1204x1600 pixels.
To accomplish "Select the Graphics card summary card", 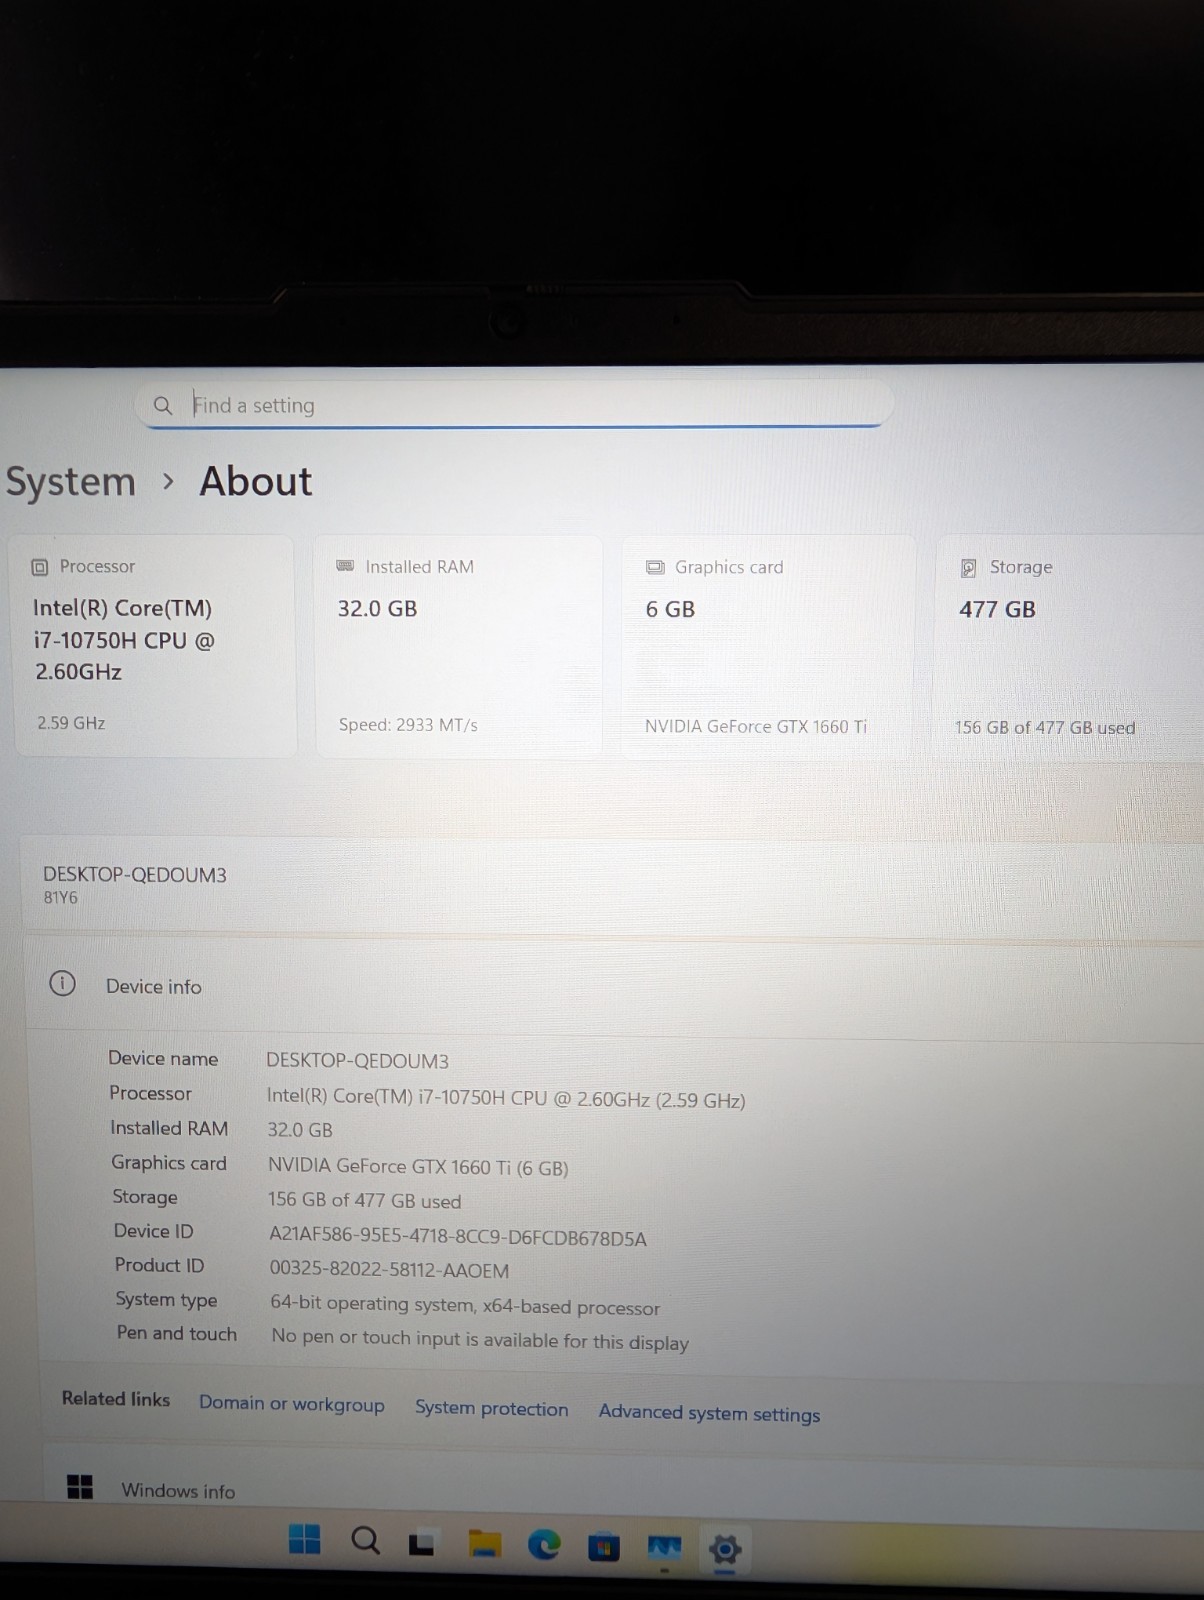I will tap(769, 648).
